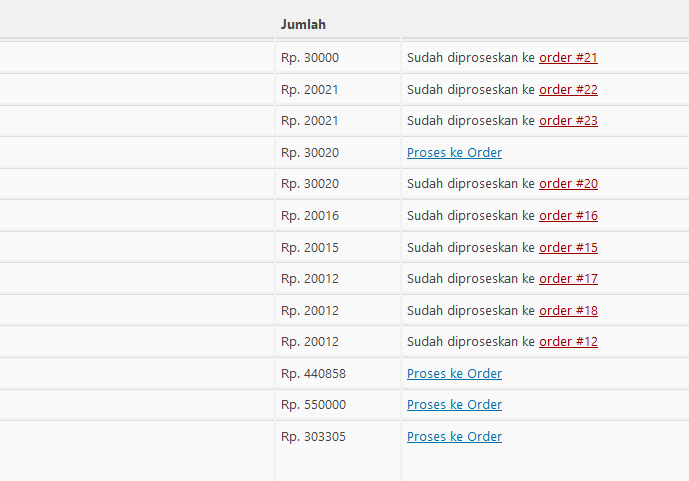
Task: Open the order #15 link
Action: point(568,248)
